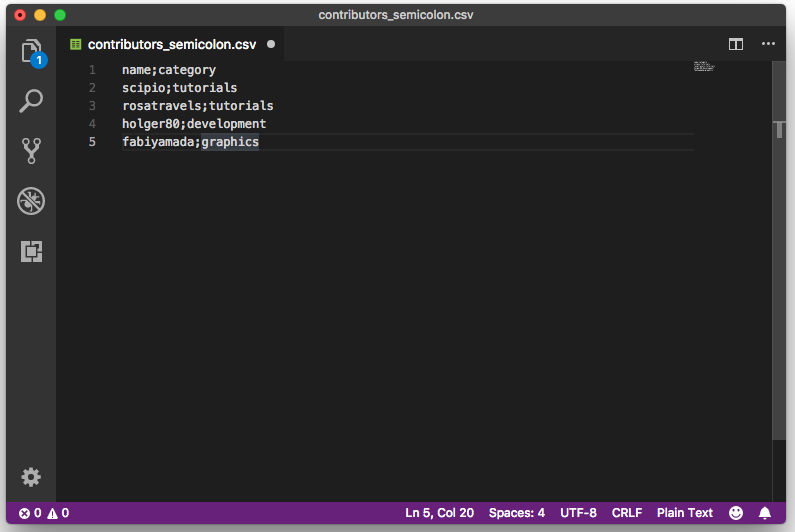
Task: Open the feedback smiley icon
Action: (x=736, y=513)
